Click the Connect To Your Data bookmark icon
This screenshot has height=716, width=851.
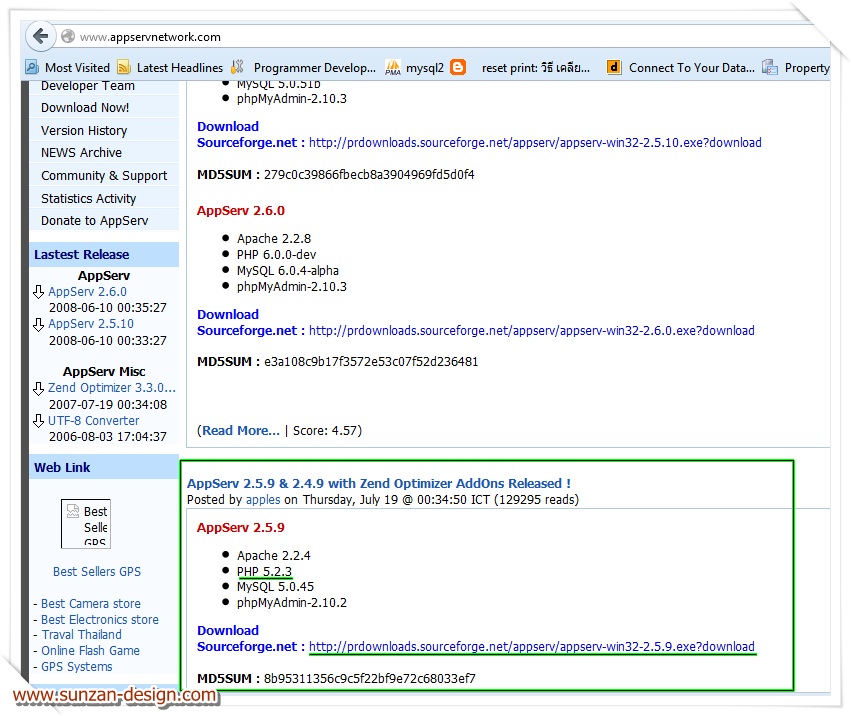coord(614,67)
